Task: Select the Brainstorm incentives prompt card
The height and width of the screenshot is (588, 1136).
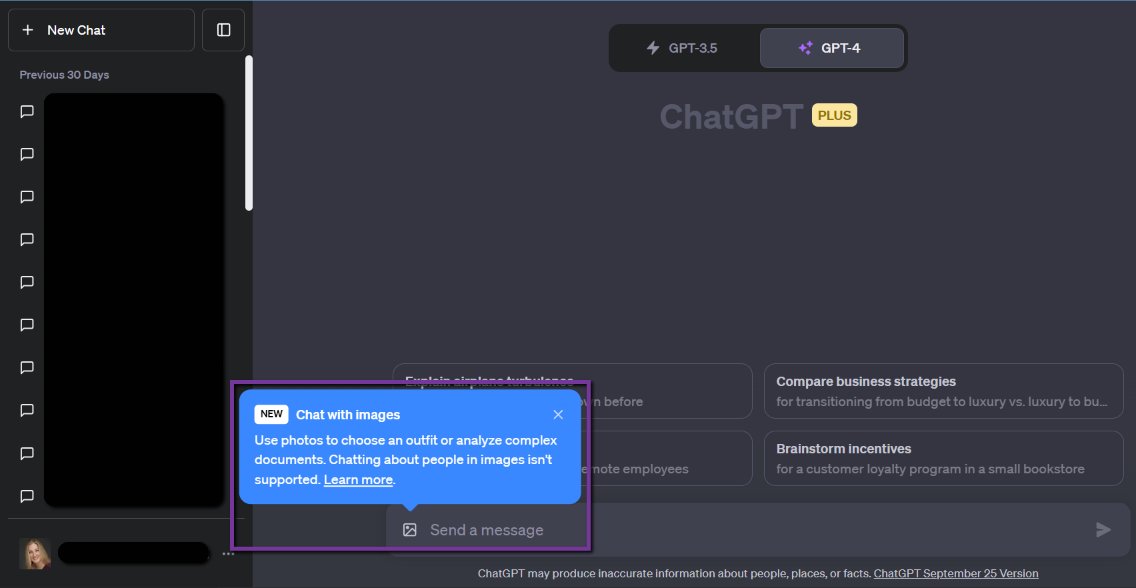Action: [943, 458]
